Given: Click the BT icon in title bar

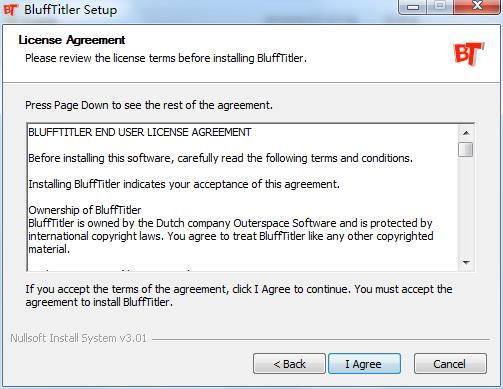Looking at the screenshot, I should [10, 9].
